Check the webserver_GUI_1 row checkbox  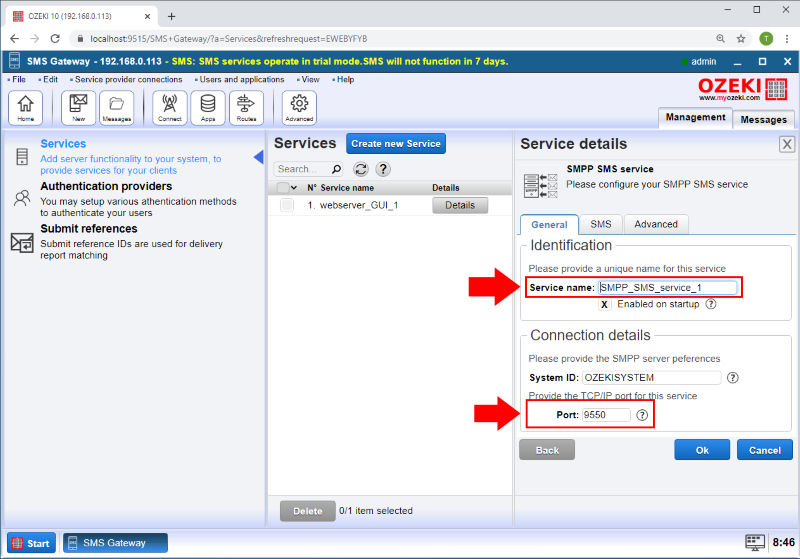[287, 205]
